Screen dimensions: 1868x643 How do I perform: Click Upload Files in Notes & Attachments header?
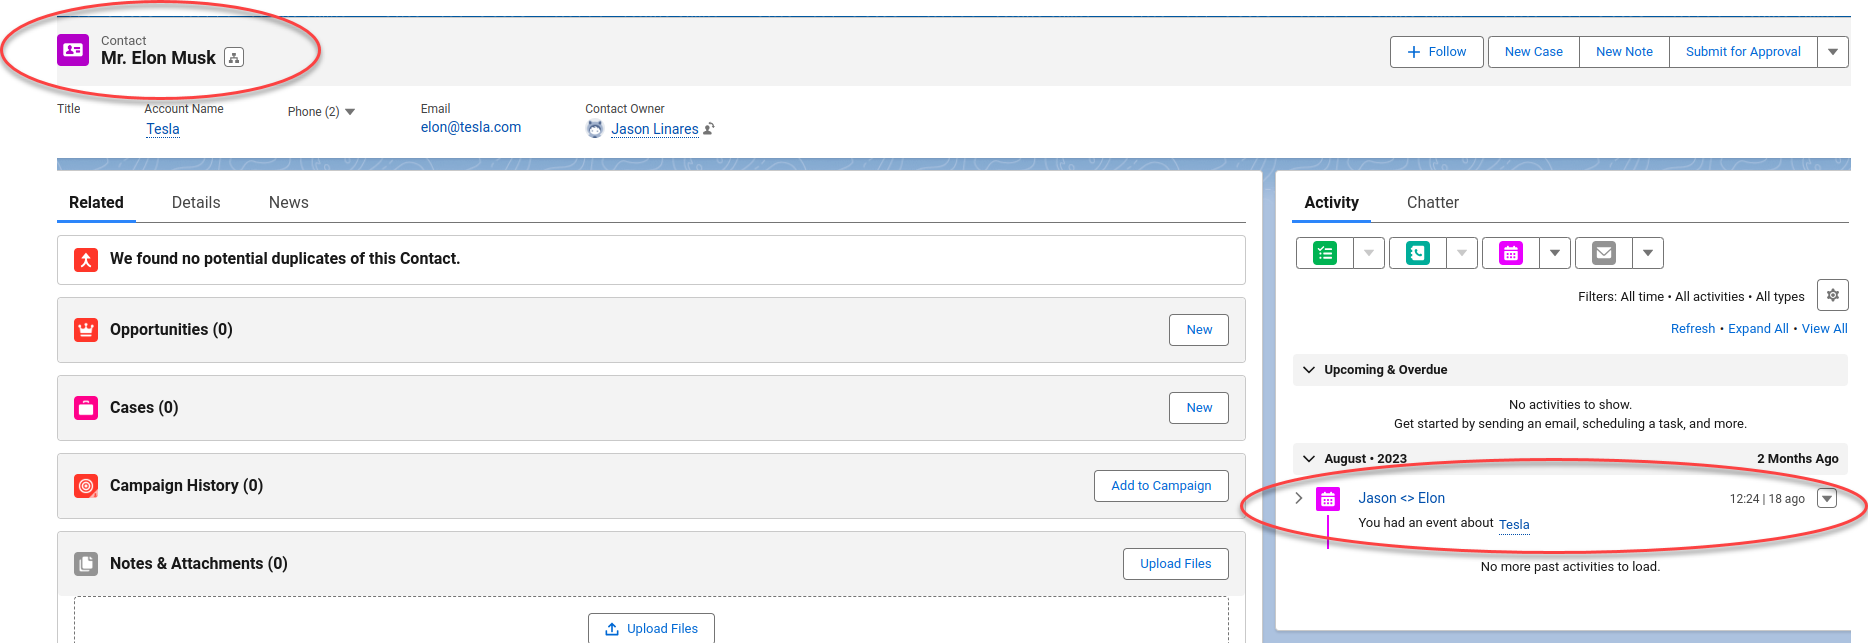click(x=1176, y=564)
